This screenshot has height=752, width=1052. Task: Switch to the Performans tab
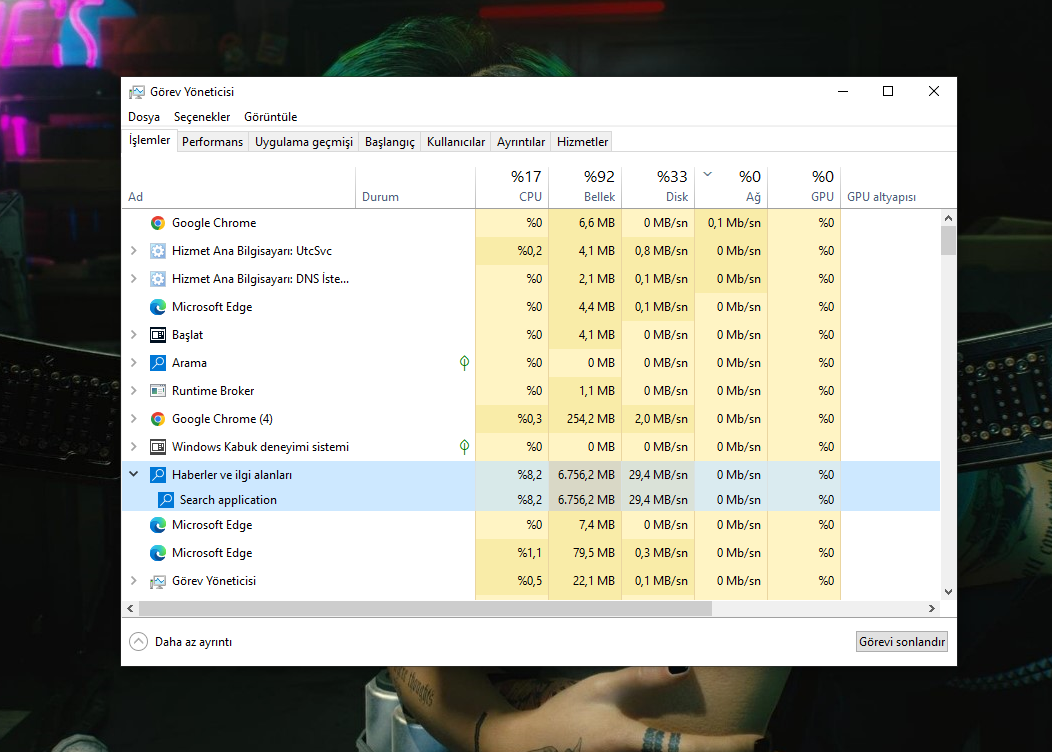[212, 142]
